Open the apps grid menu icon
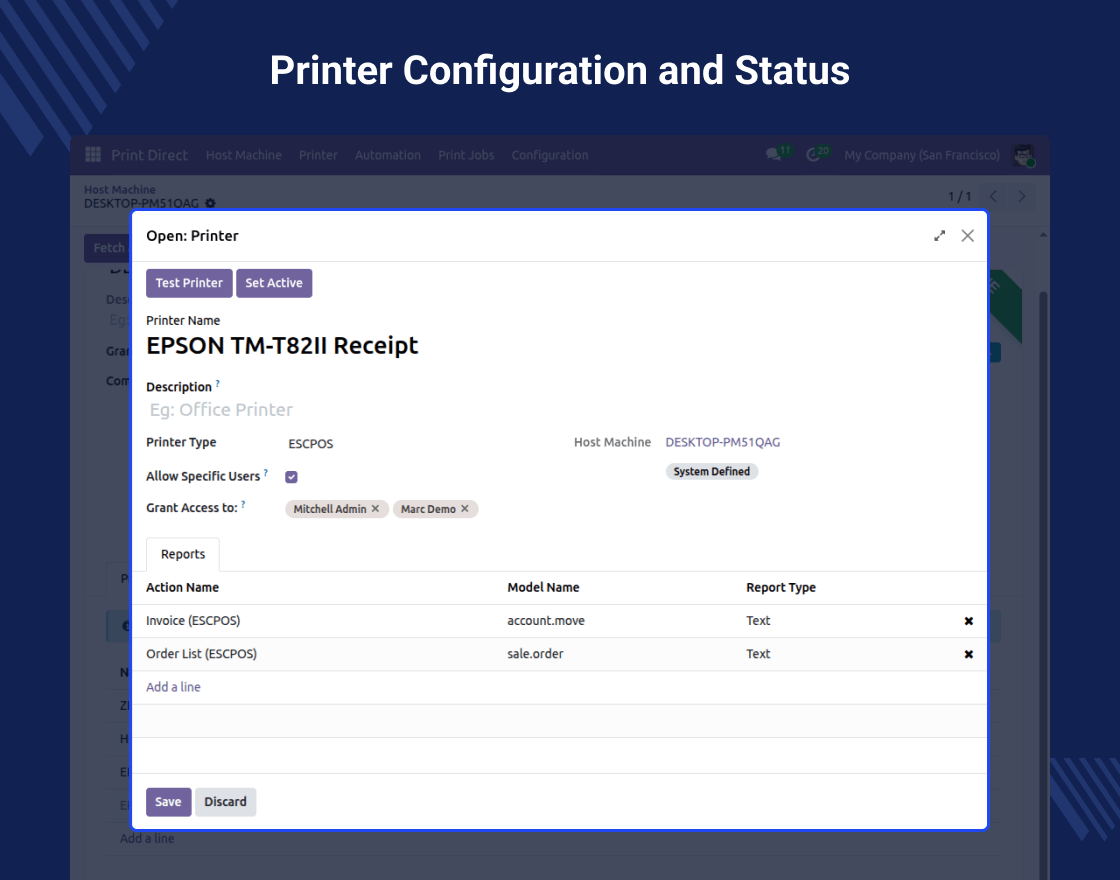 pos(93,155)
